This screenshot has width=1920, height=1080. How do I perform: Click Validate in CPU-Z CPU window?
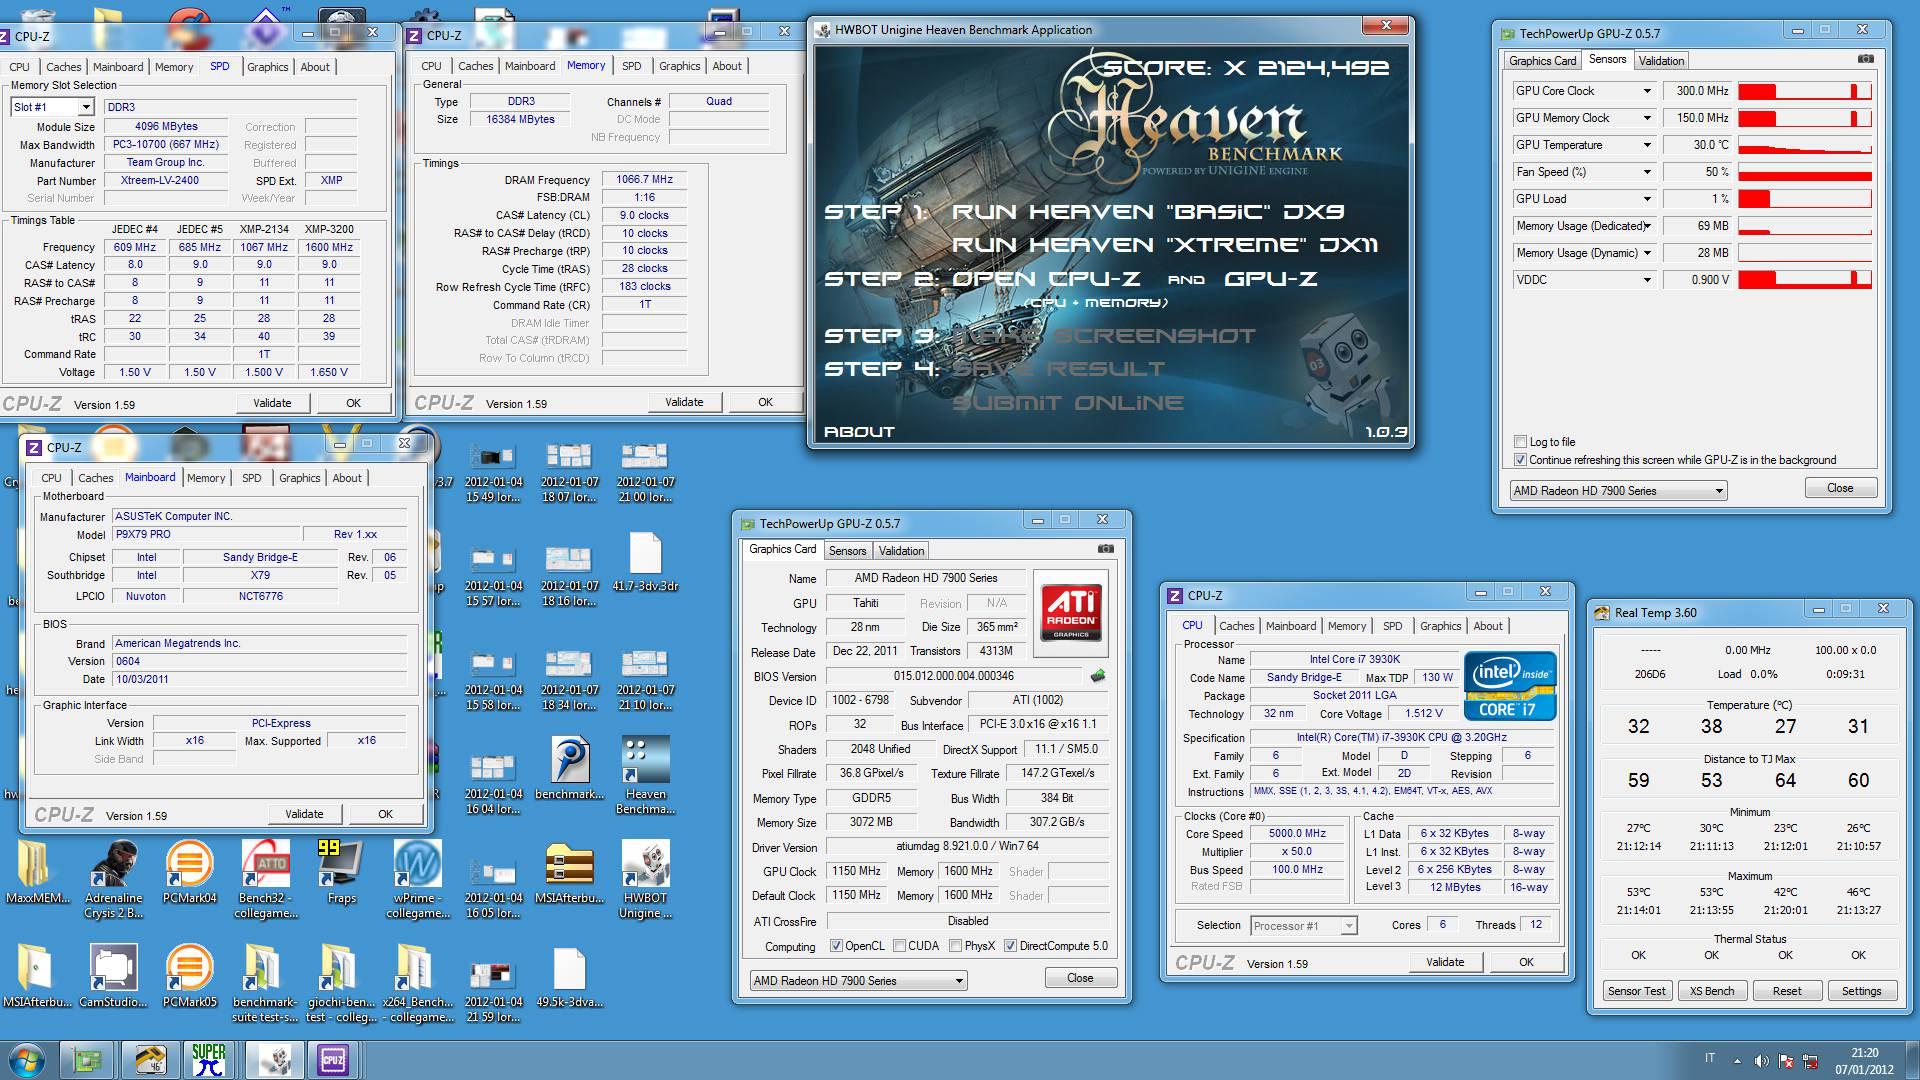pos(1444,962)
